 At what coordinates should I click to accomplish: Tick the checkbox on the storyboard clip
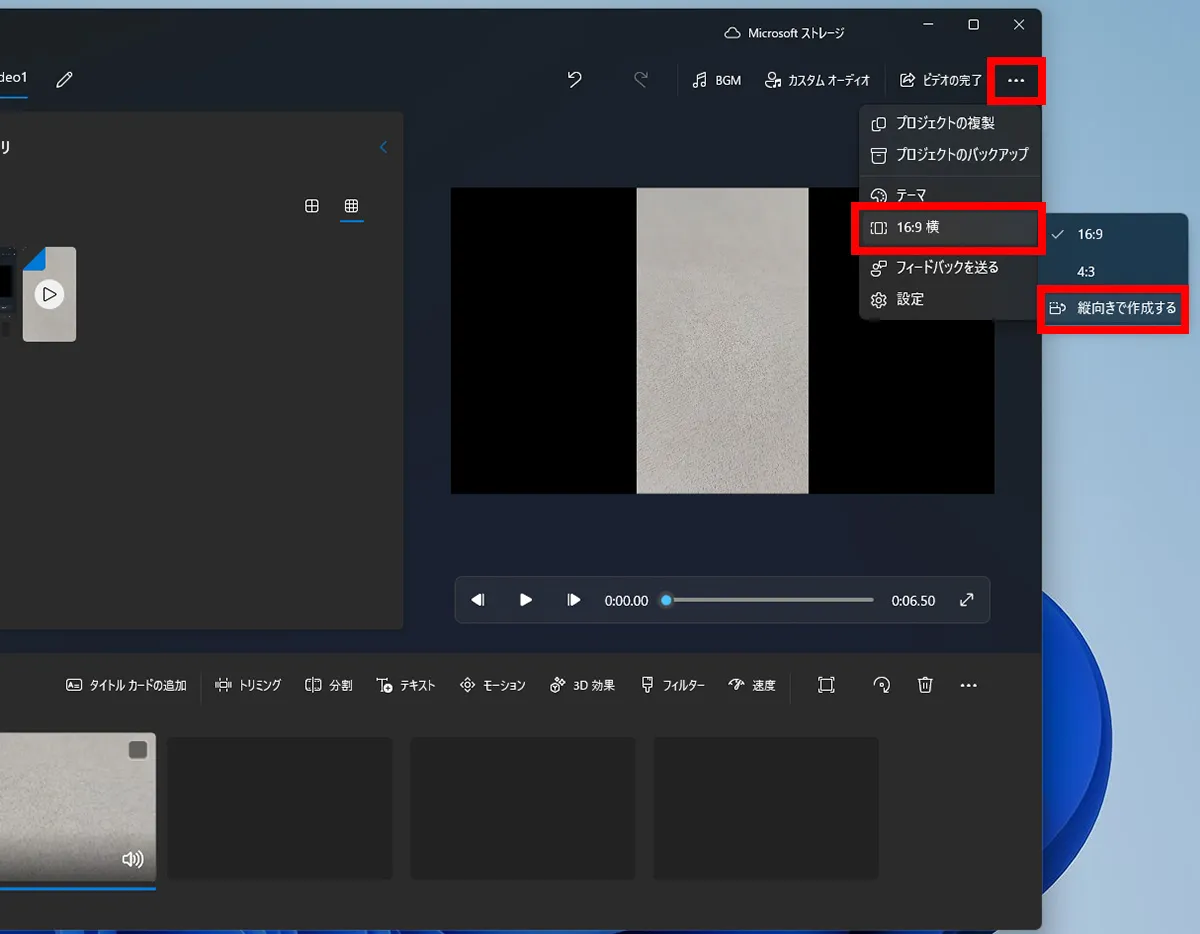pos(138,750)
